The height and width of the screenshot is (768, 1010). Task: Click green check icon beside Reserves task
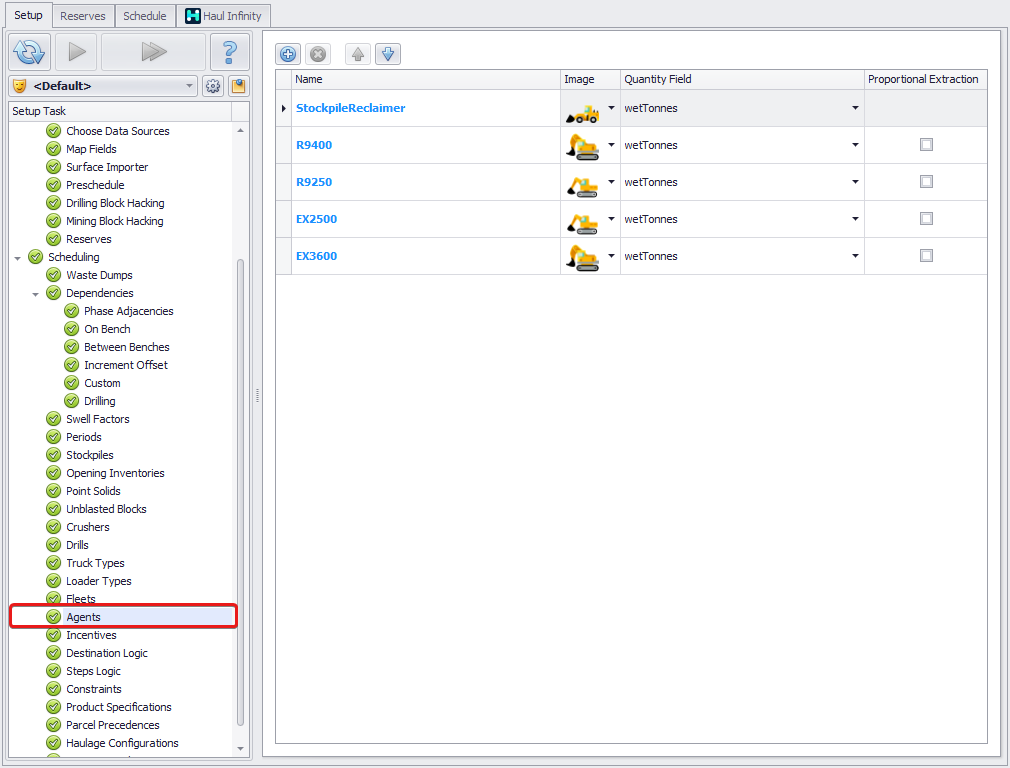(54, 239)
